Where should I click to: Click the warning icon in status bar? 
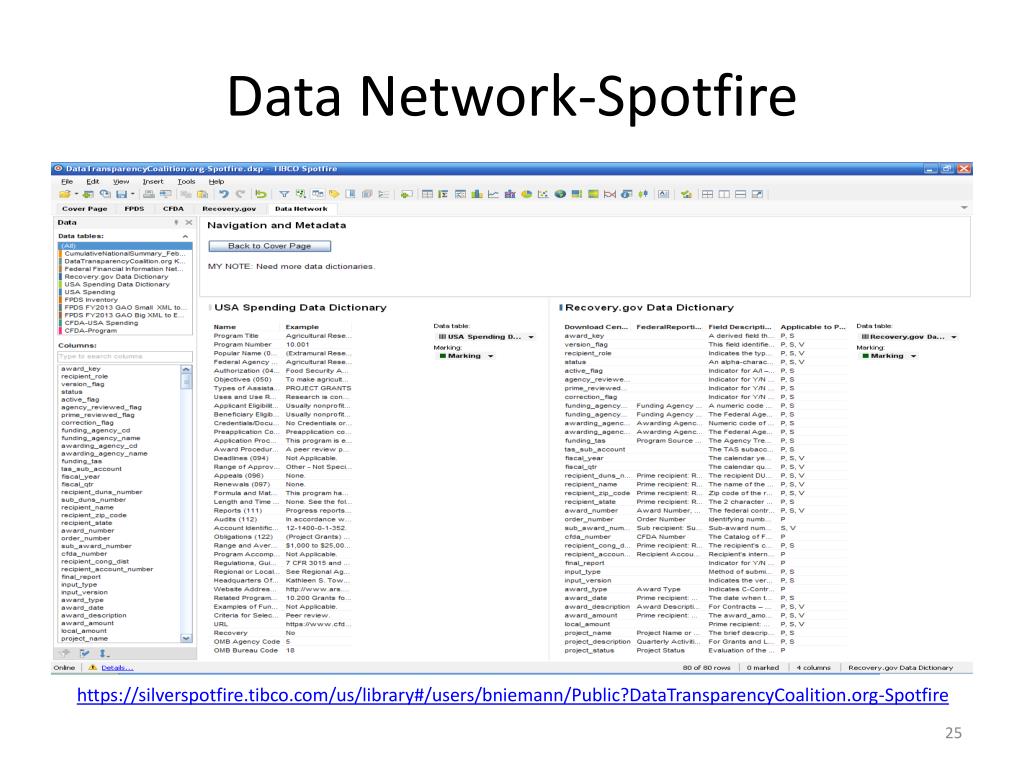click(x=93, y=667)
